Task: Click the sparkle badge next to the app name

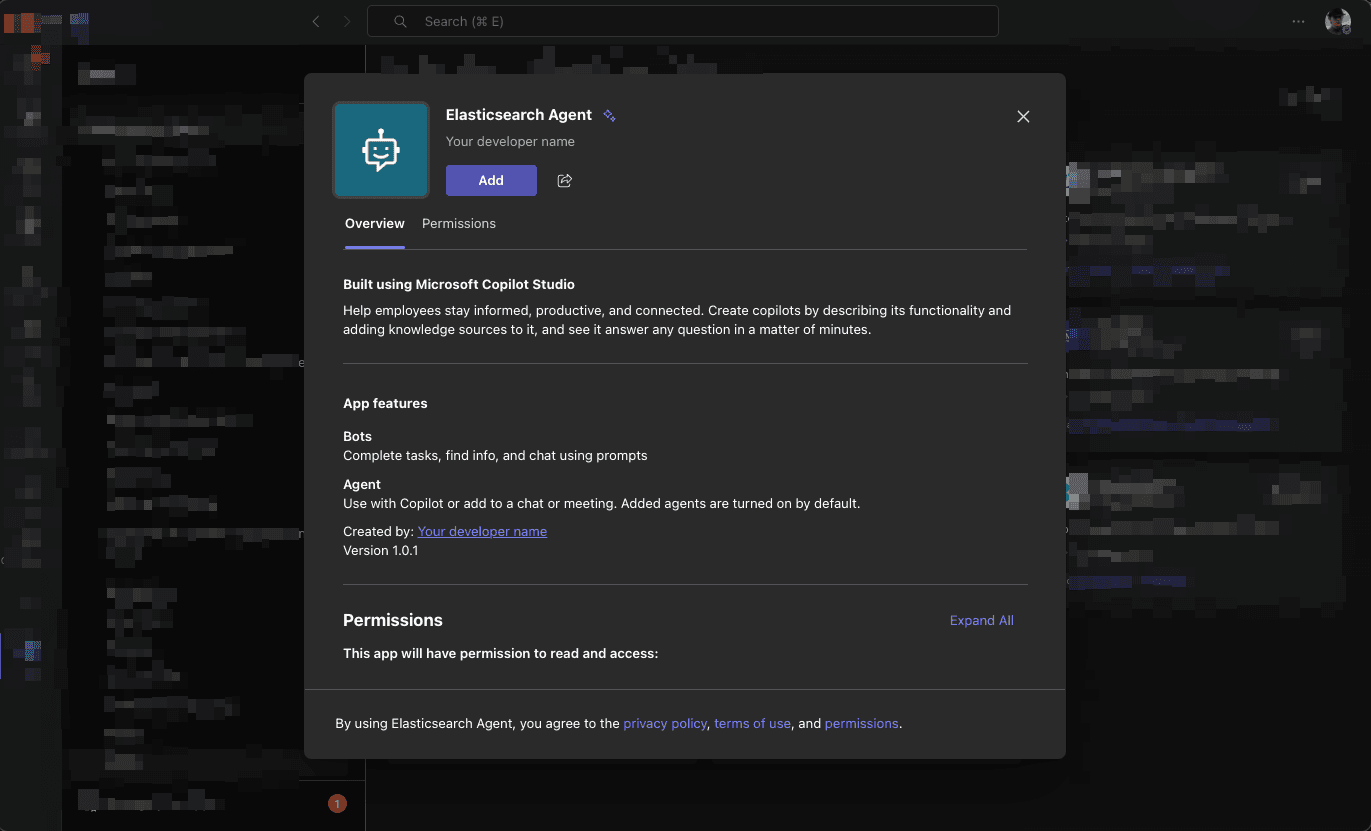Action: click(x=609, y=116)
